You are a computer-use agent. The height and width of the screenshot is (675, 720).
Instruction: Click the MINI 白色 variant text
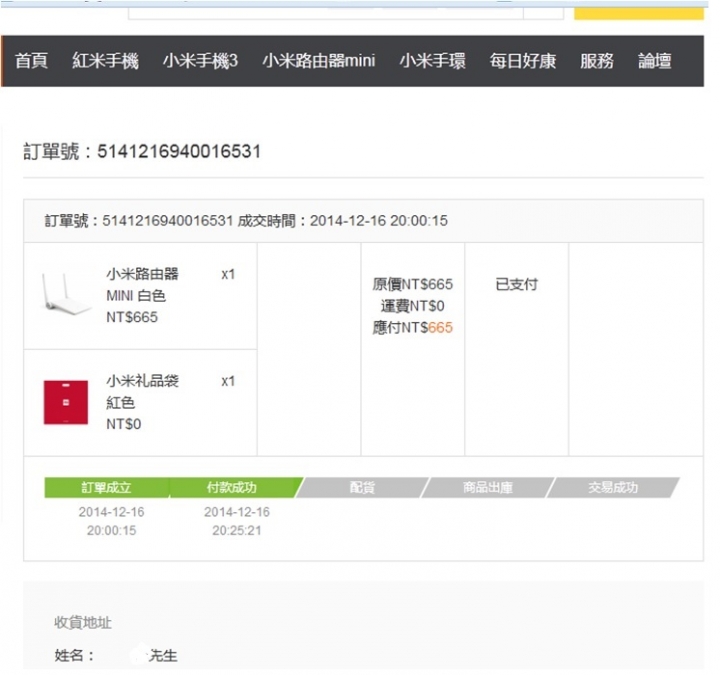(136, 296)
